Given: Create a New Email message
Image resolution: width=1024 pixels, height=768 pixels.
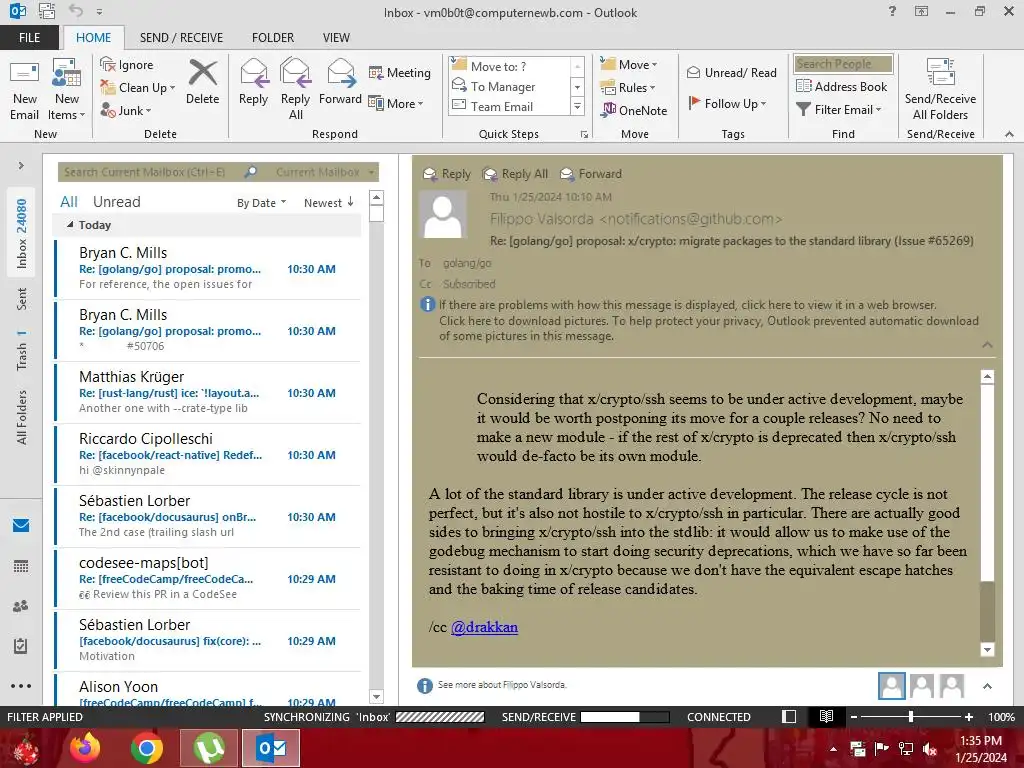Looking at the screenshot, I should pyautogui.click(x=24, y=89).
